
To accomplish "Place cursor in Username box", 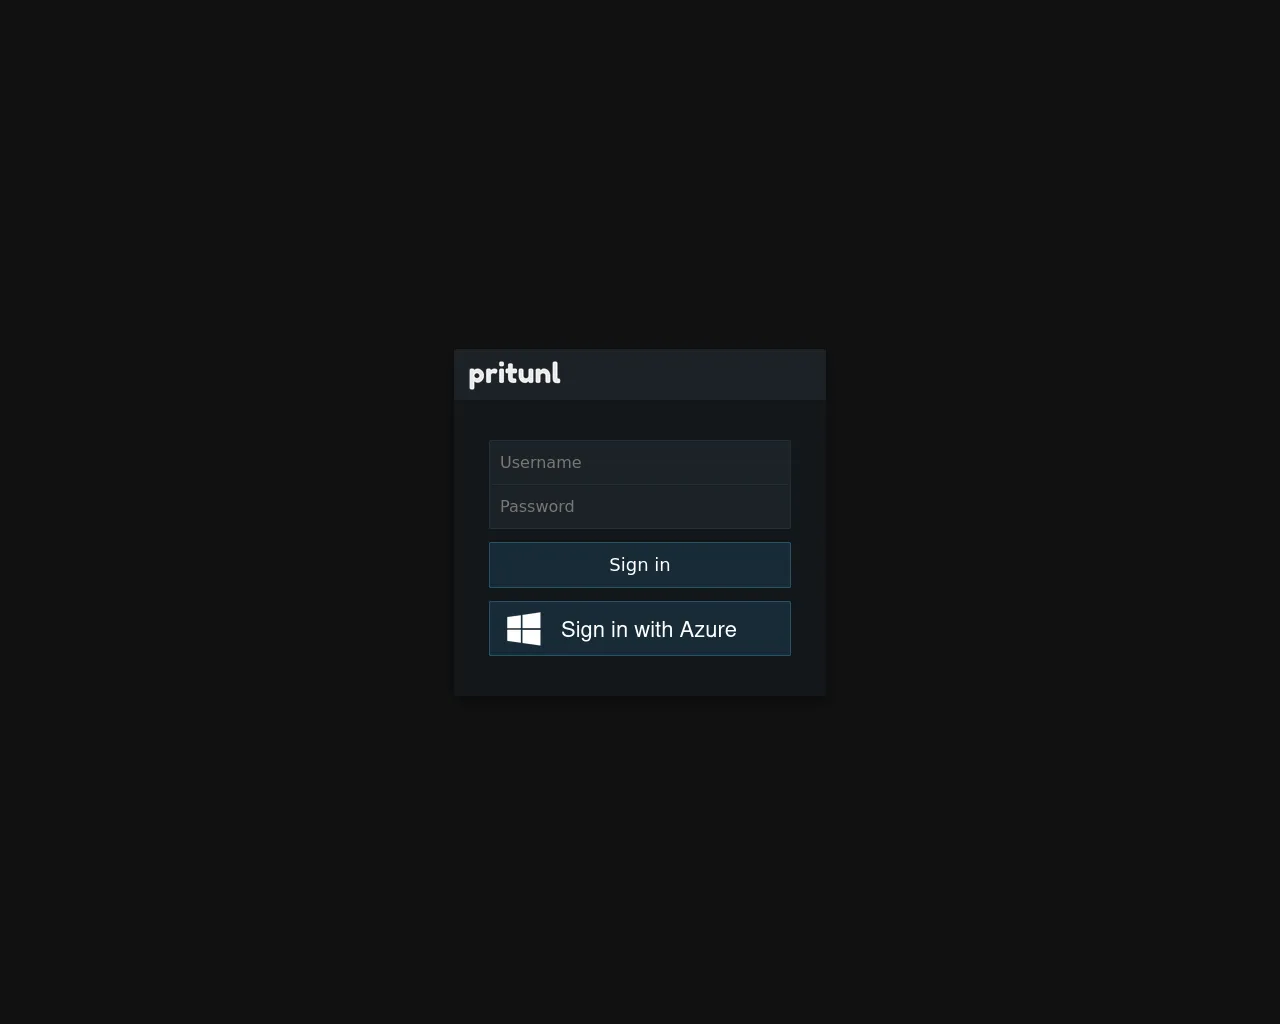I will (640, 462).
